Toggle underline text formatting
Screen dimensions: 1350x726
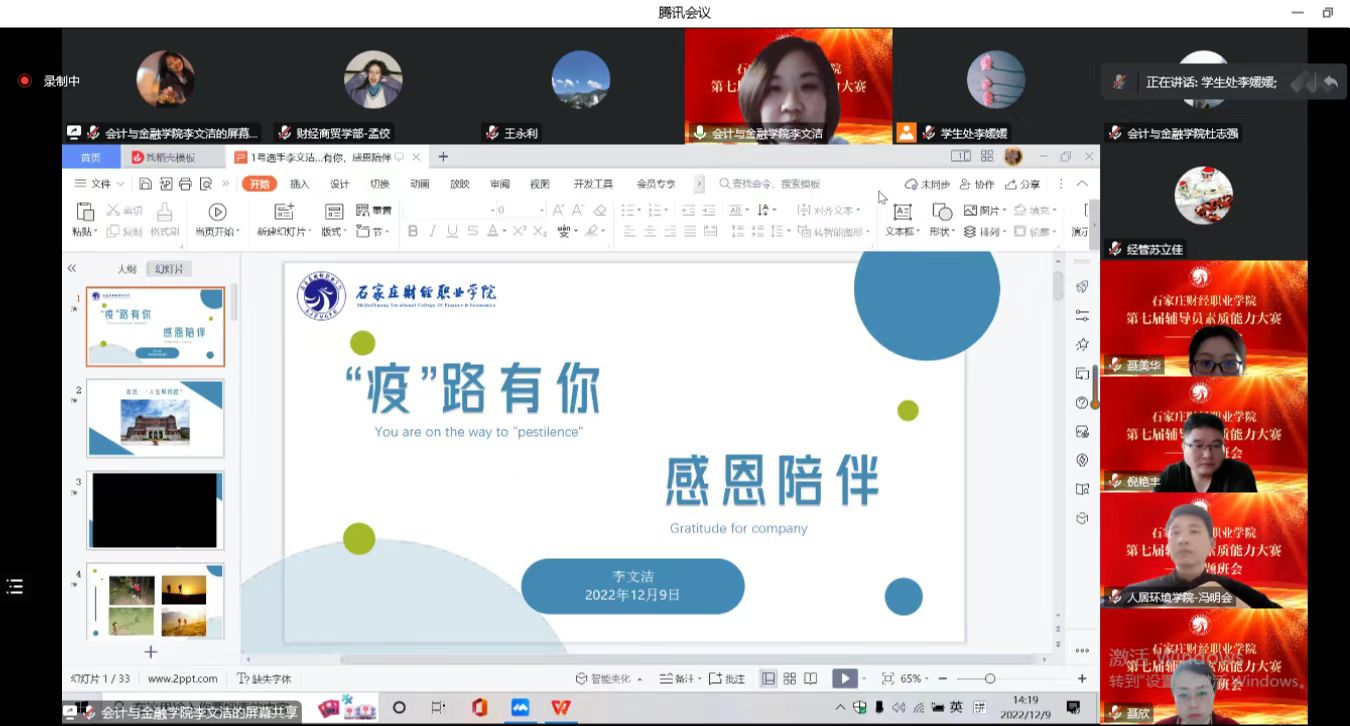tap(452, 232)
